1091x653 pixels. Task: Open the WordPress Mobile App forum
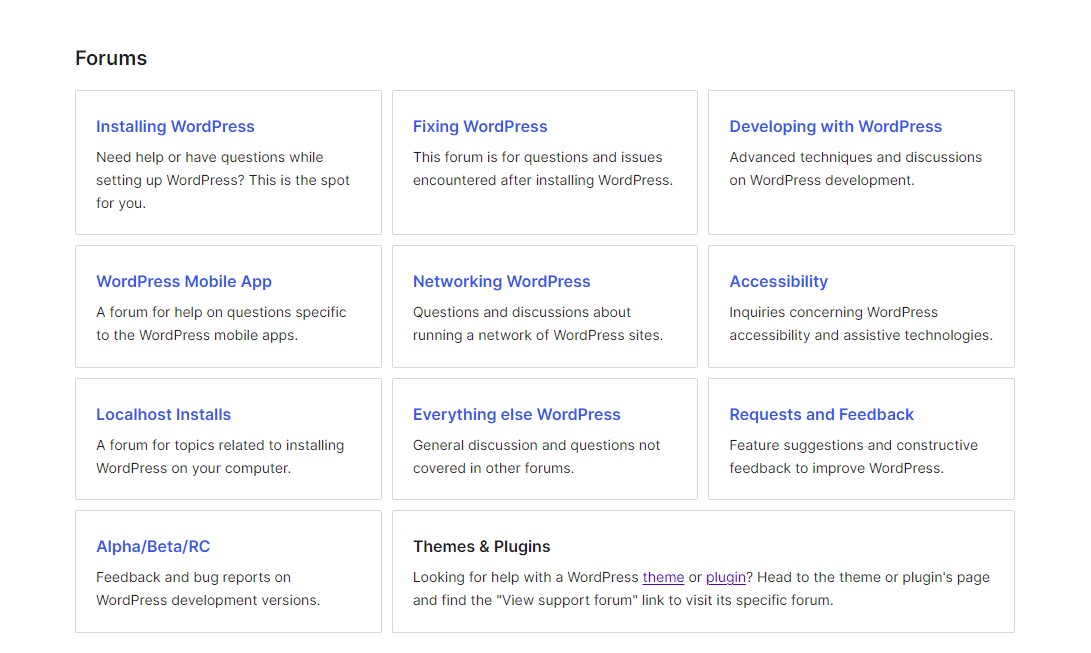tap(184, 282)
